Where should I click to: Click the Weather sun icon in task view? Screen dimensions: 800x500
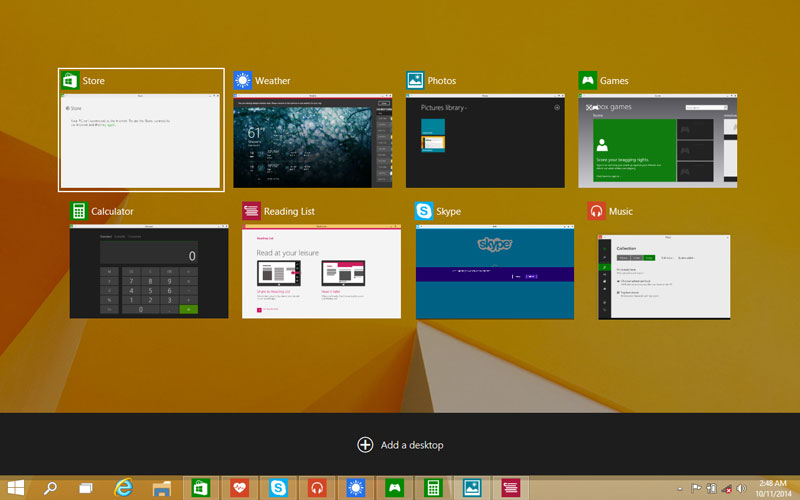pos(242,81)
